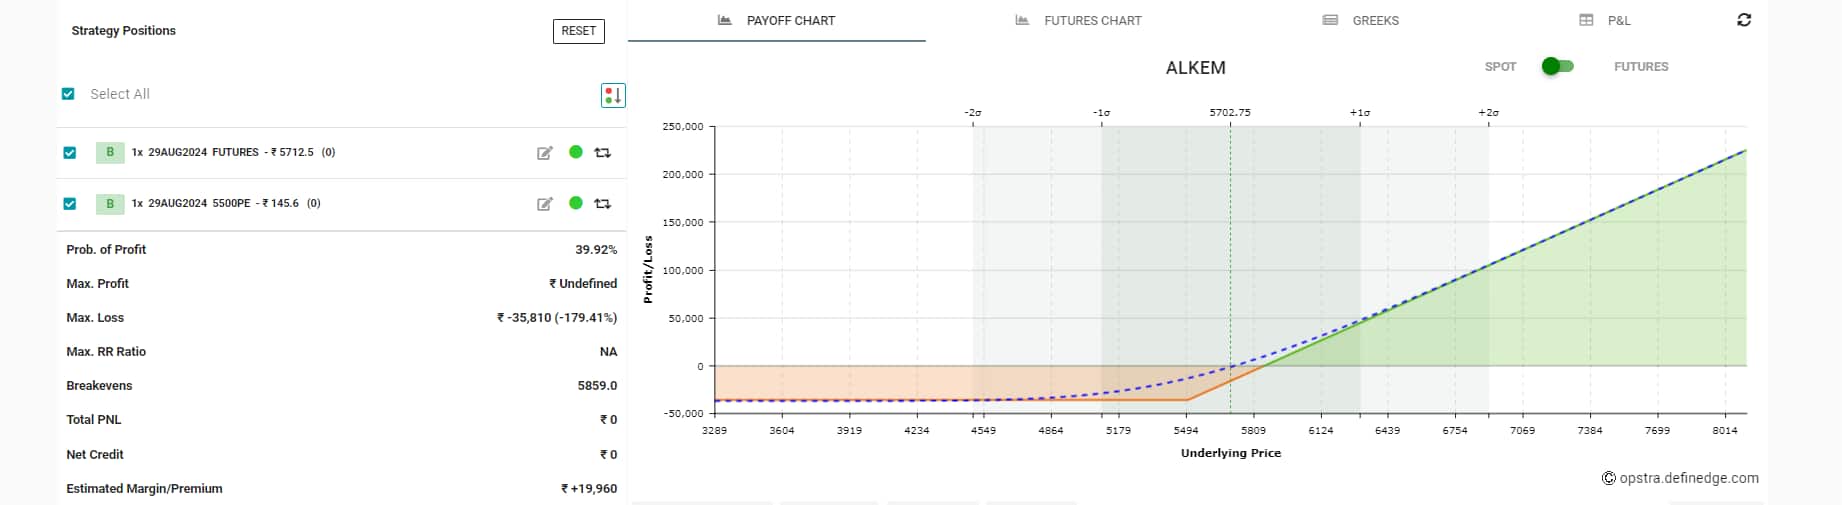Edit the 29AUG2024 FUTURES position
Image resolution: width=1842 pixels, height=505 pixels.
(x=545, y=153)
